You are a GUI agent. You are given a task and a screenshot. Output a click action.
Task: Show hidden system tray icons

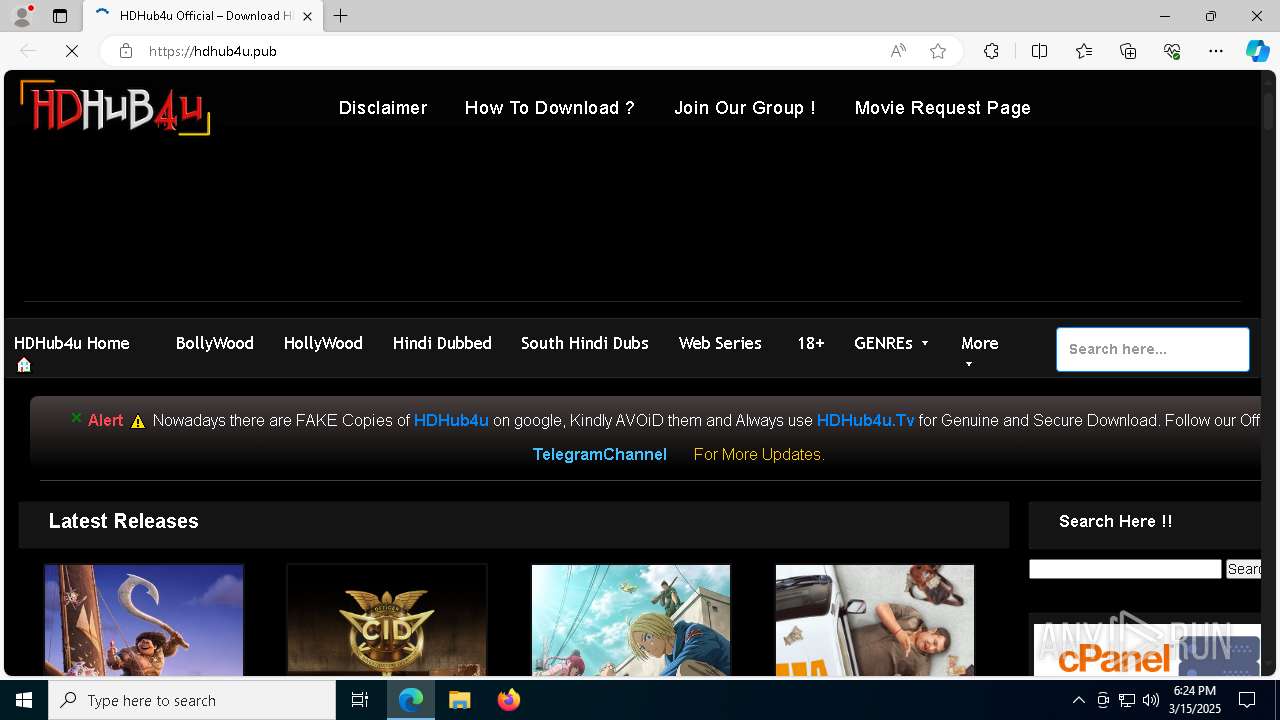pyautogui.click(x=1078, y=700)
